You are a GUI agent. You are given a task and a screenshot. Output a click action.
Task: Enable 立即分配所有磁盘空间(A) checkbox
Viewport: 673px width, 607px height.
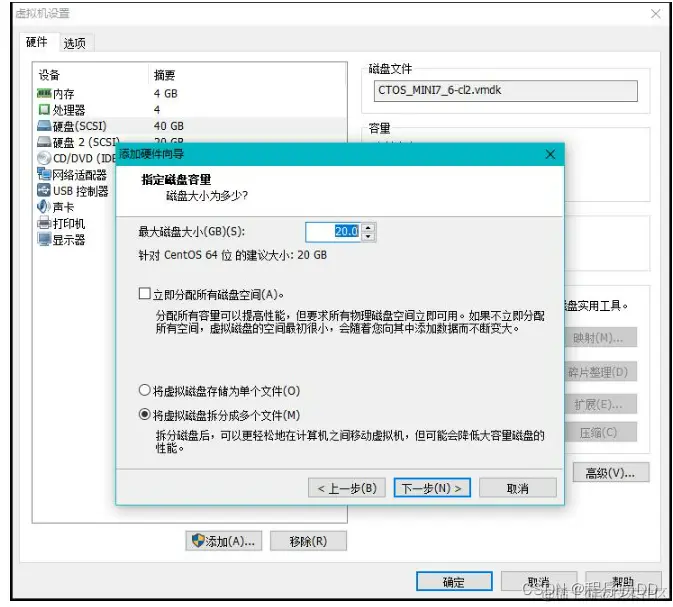click(145, 294)
